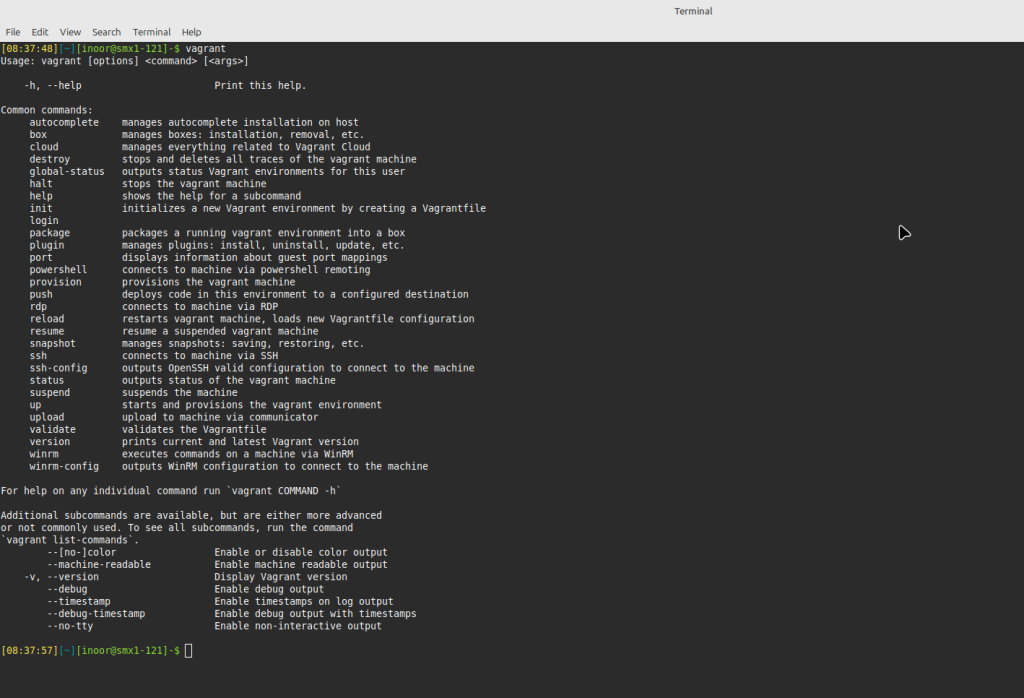Click the 'winrm-config' command name
This screenshot has width=1024, height=698.
(64, 466)
